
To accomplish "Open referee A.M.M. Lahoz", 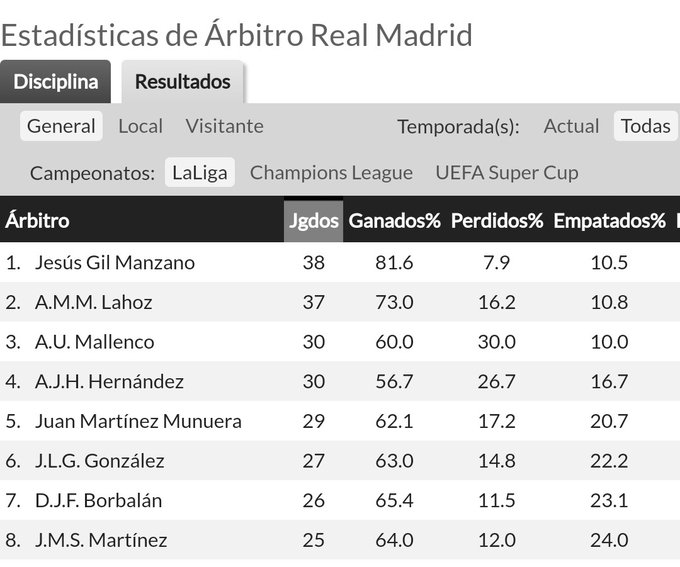I will (94, 302).
